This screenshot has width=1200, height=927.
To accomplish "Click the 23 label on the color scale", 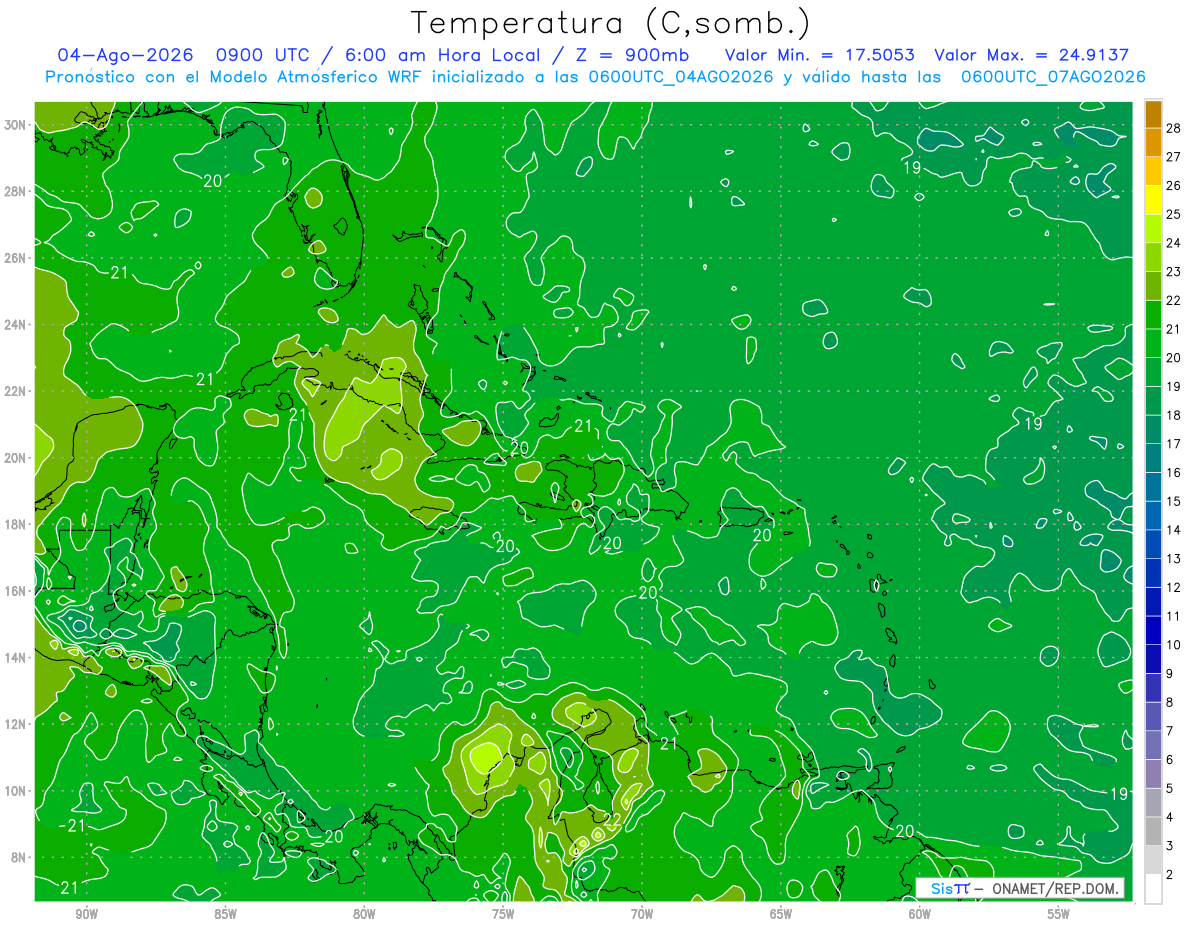I will [x=1175, y=272].
